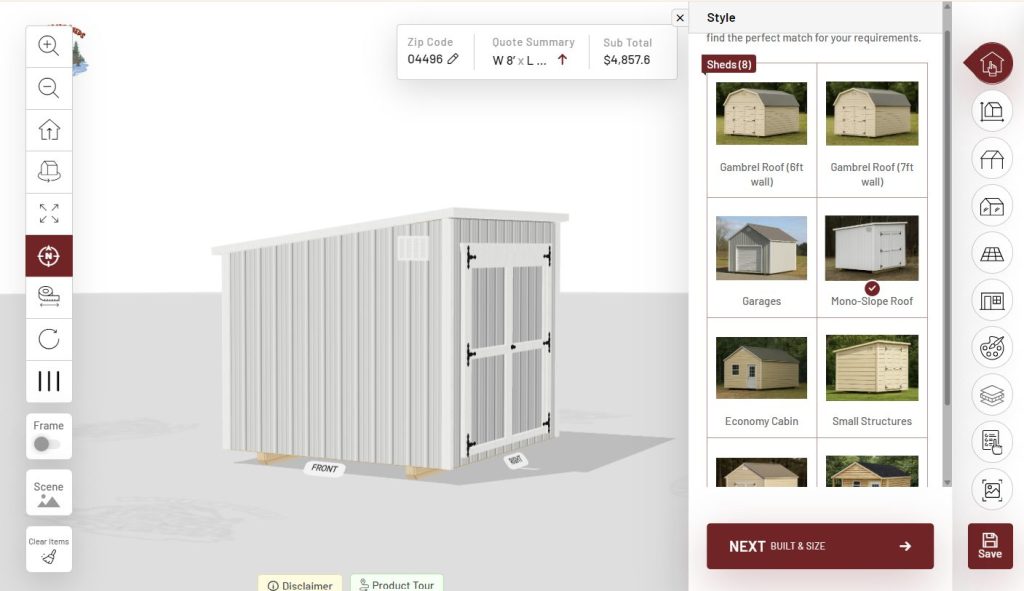Open the roof truss step icon
Image resolution: width=1024 pixels, height=591 pixels.
click(x=991, y=159)
